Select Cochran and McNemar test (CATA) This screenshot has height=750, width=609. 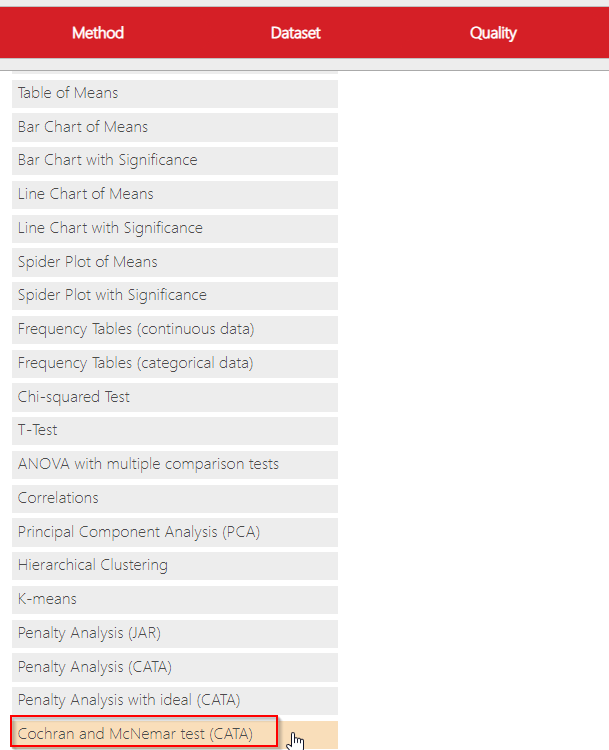coord(145,734)
